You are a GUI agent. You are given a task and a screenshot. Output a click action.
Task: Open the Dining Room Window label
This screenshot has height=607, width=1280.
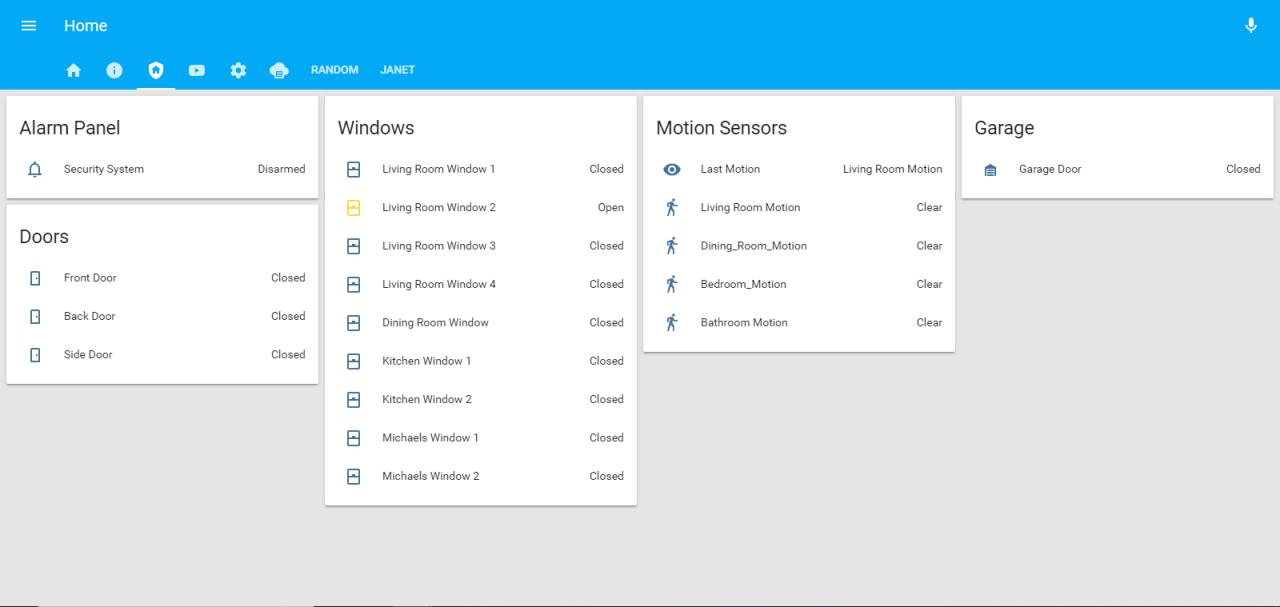point(435,323)
